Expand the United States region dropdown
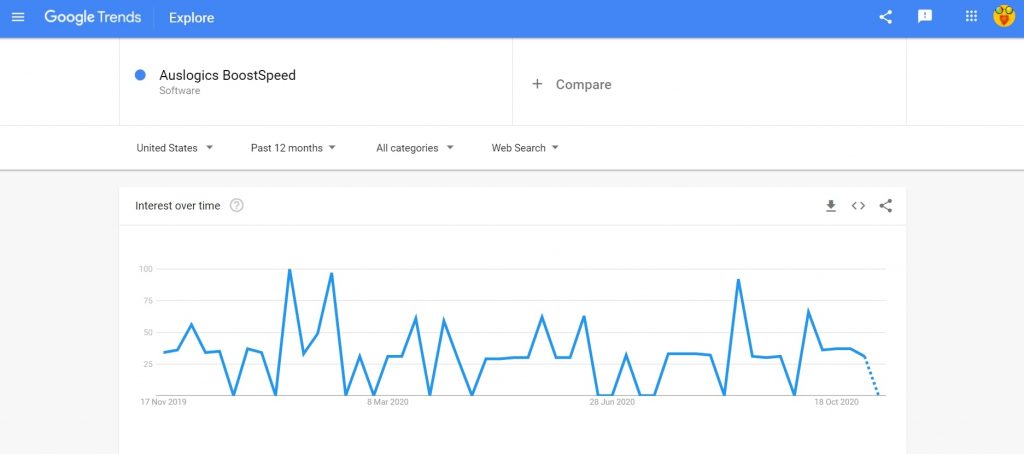Image resolution: width=1024 pixels, height=454 pixels. click(174, 148)
